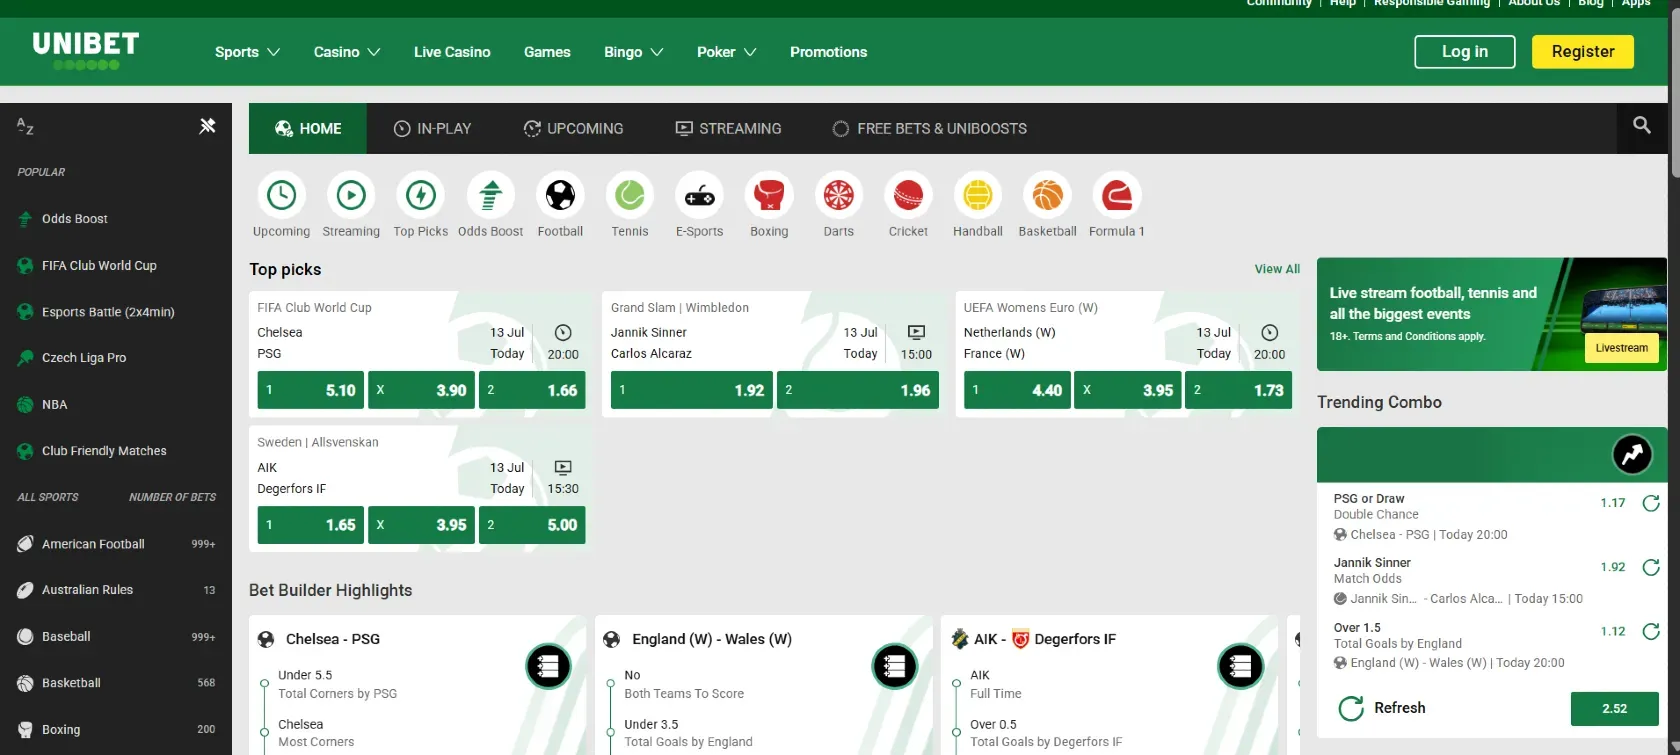
Task: Open FREE BETS & UNIBOOSTS tab
Action: click(x=929, y=128)
